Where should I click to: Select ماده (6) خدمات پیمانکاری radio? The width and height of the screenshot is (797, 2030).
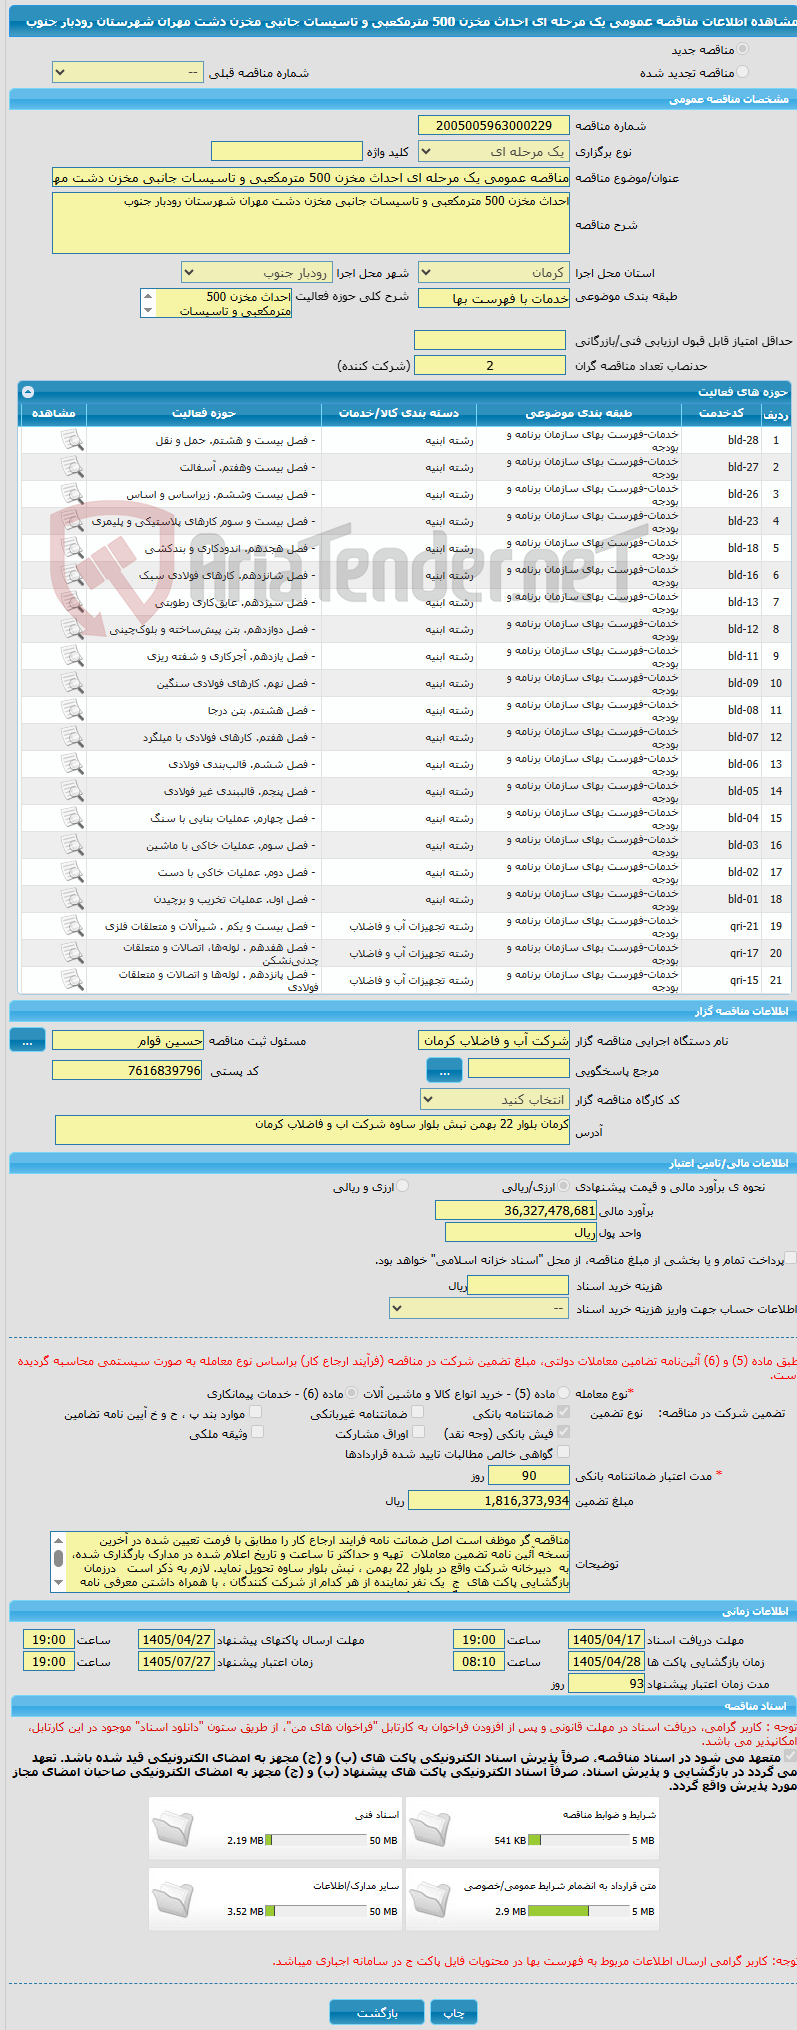point(351,1393)
